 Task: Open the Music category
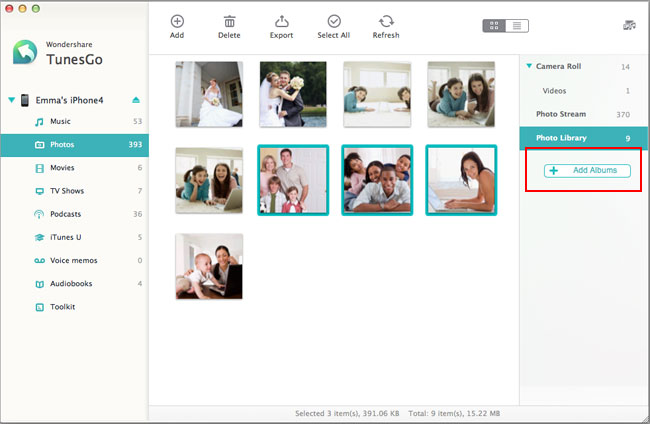point(75,121)
